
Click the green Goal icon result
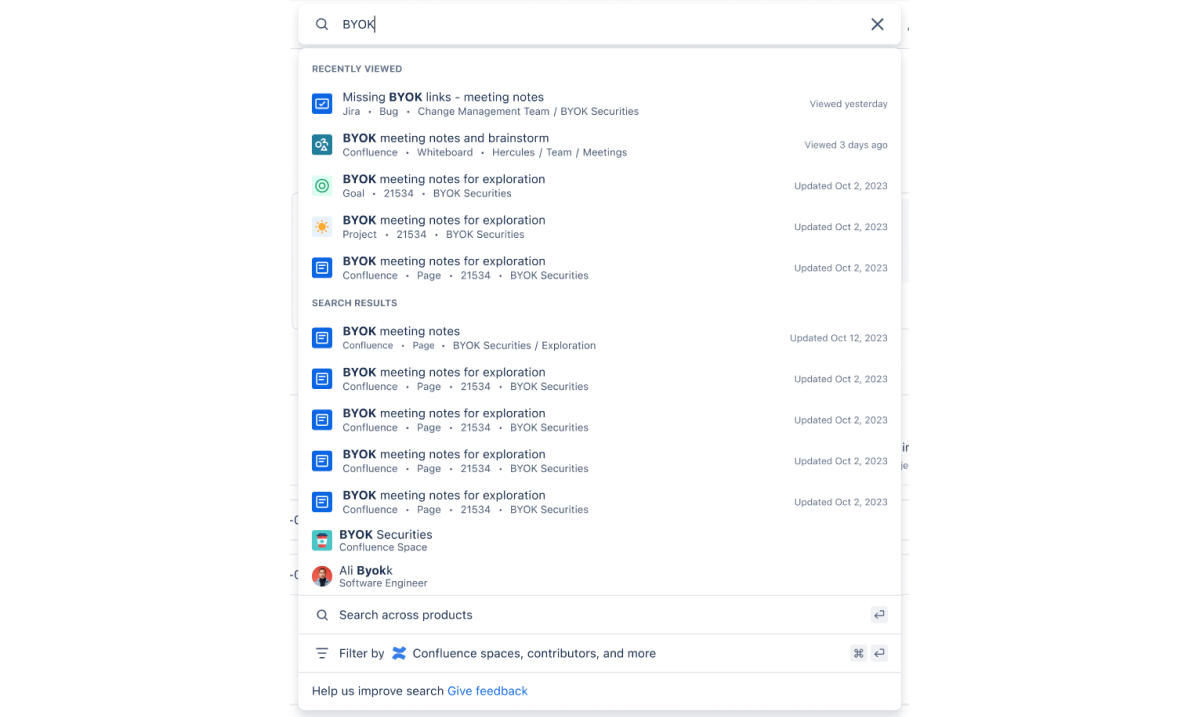point(322,186)
